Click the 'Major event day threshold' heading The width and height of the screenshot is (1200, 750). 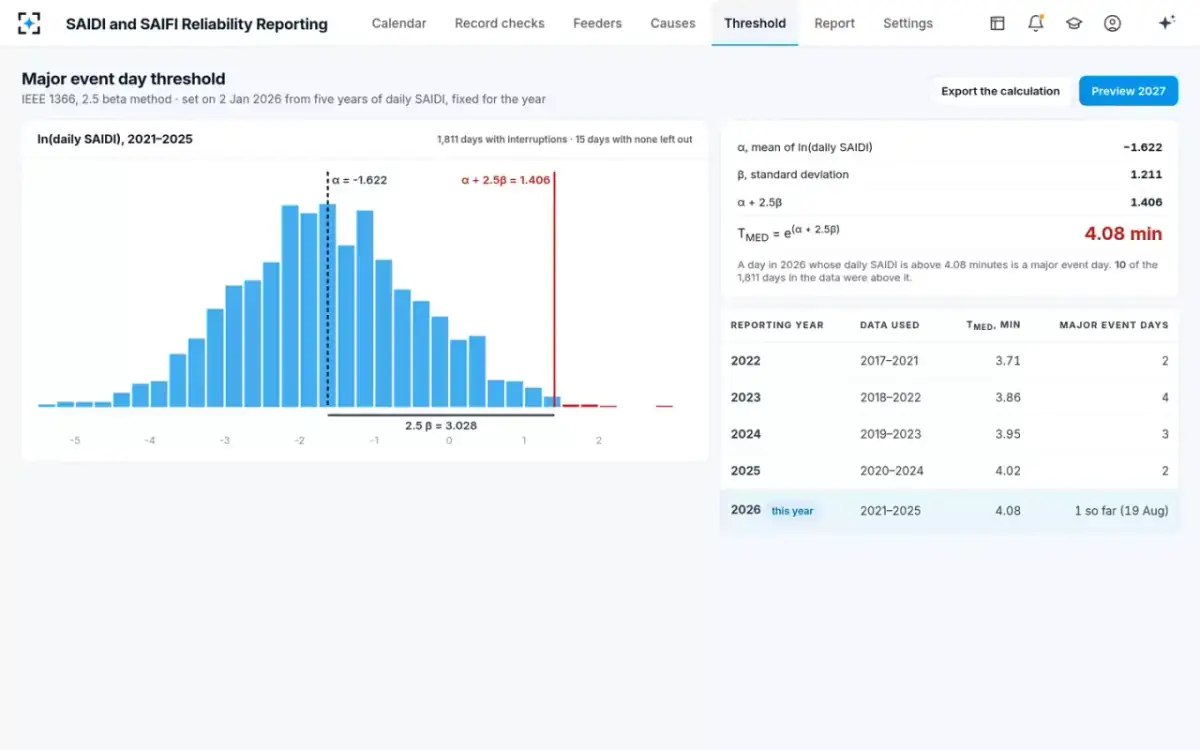[123, 79]
